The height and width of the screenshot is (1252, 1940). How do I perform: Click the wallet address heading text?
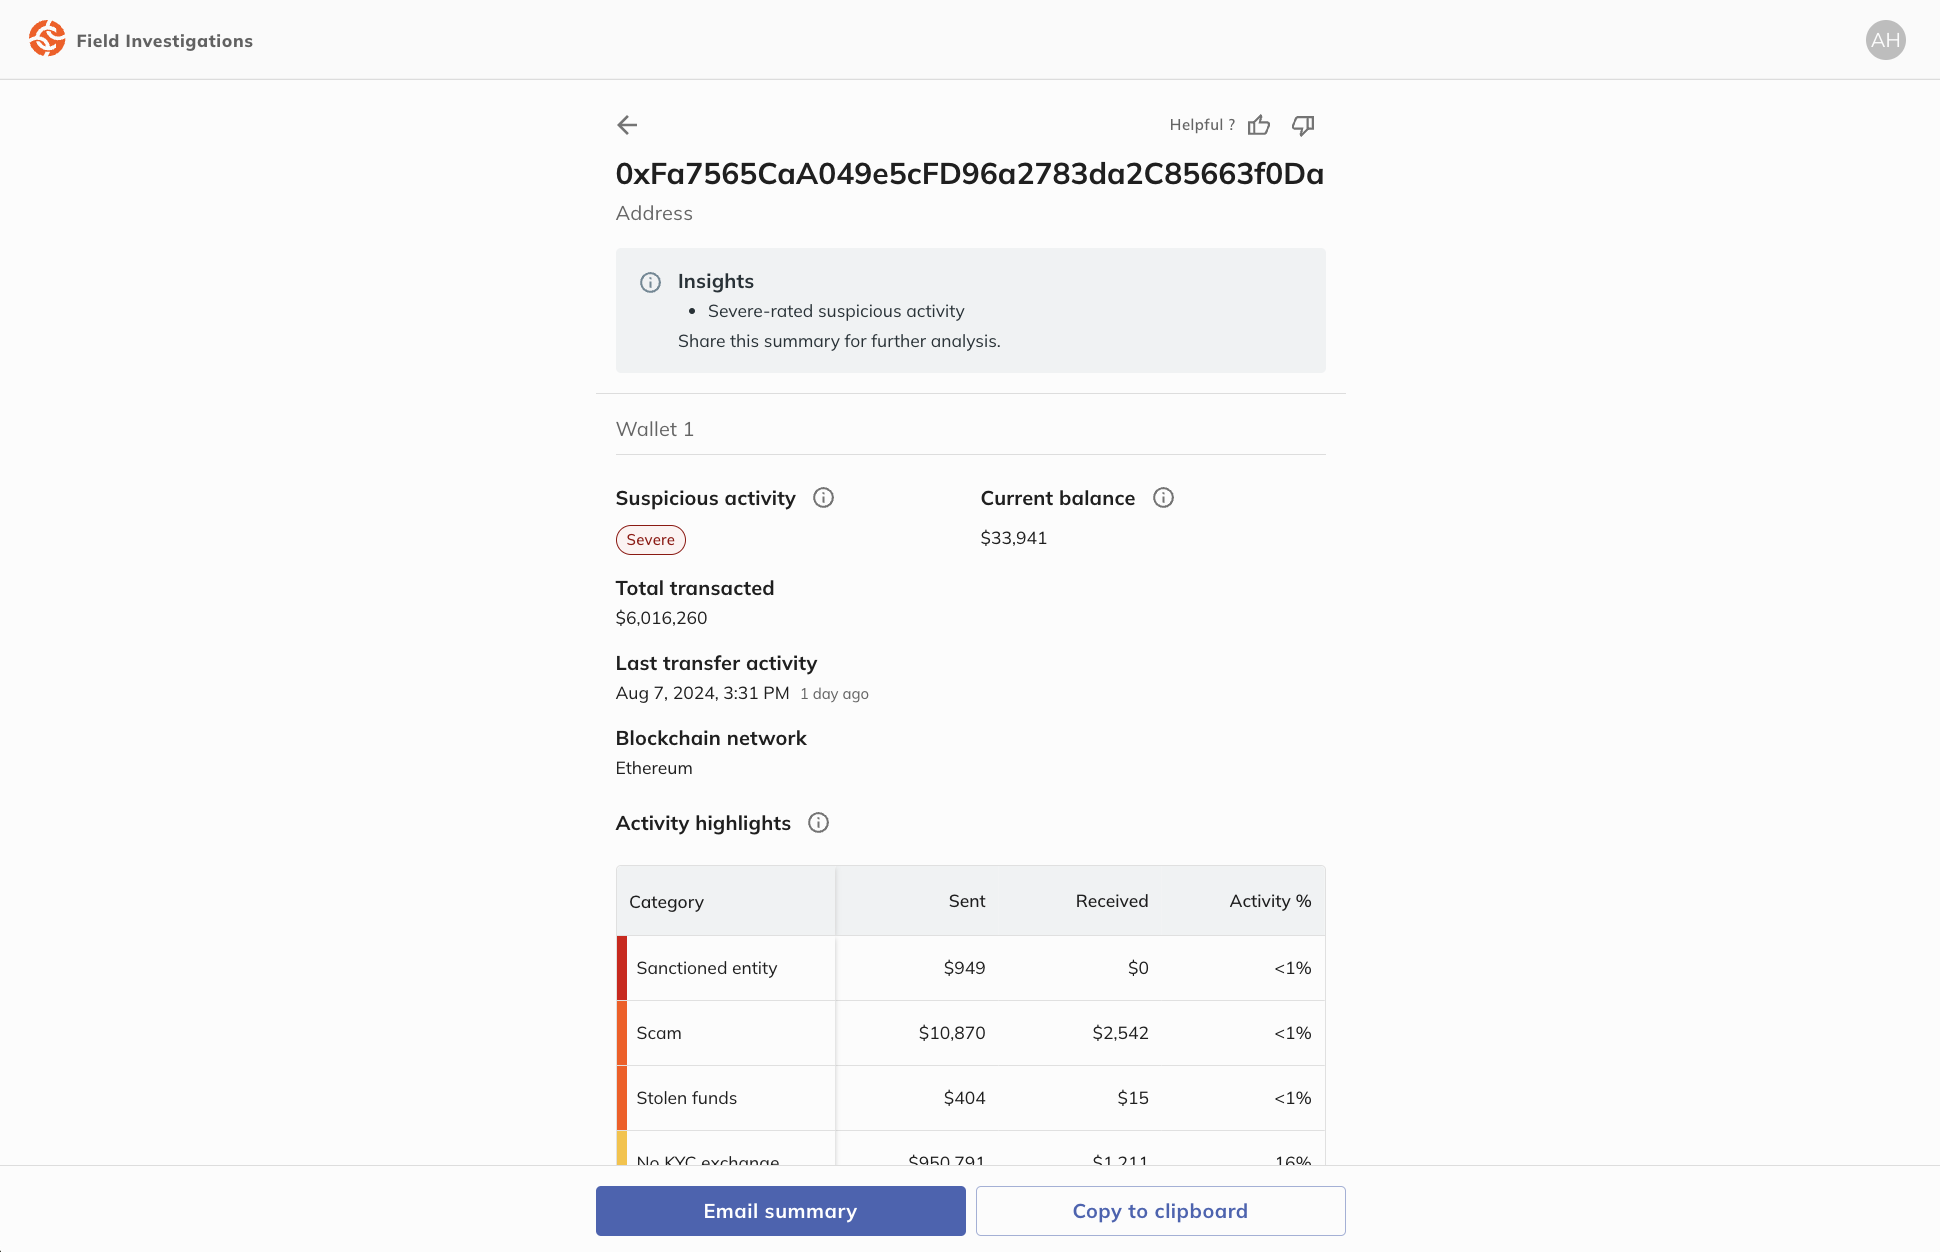click(x=969, y=174)
